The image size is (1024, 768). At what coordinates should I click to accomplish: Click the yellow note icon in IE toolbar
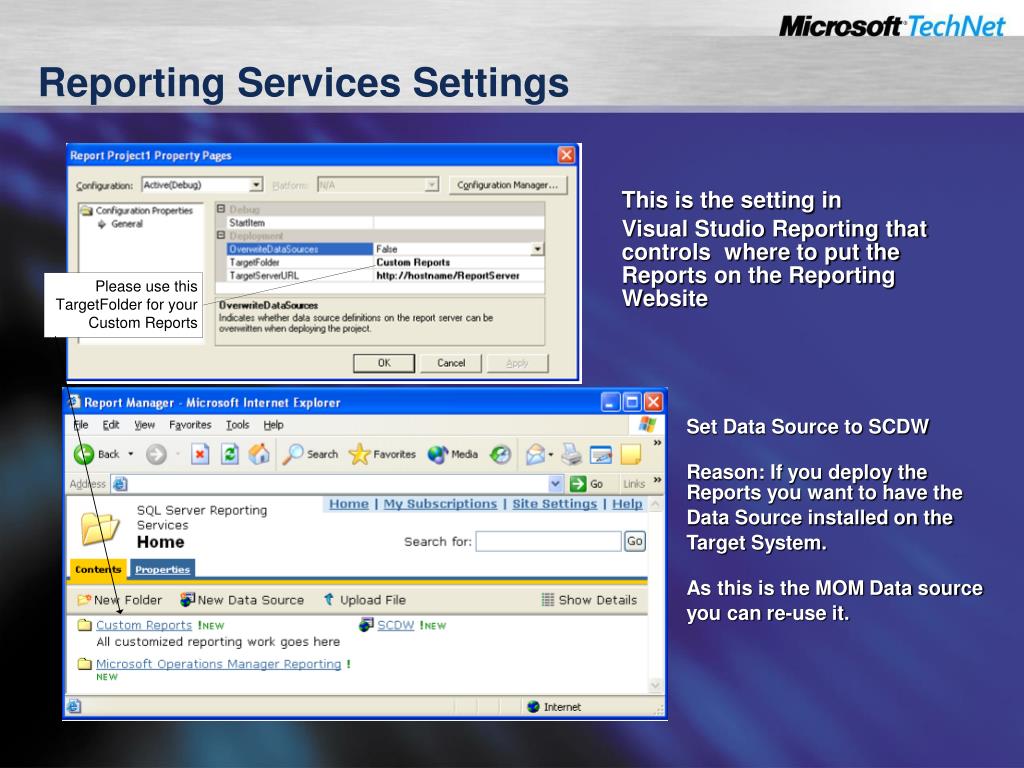tap(631, 454)
